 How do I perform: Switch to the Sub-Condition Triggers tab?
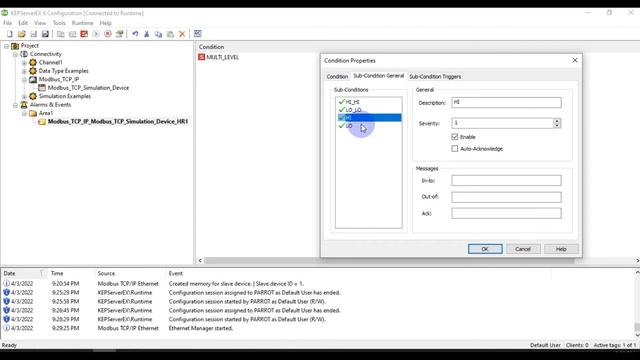435,76
